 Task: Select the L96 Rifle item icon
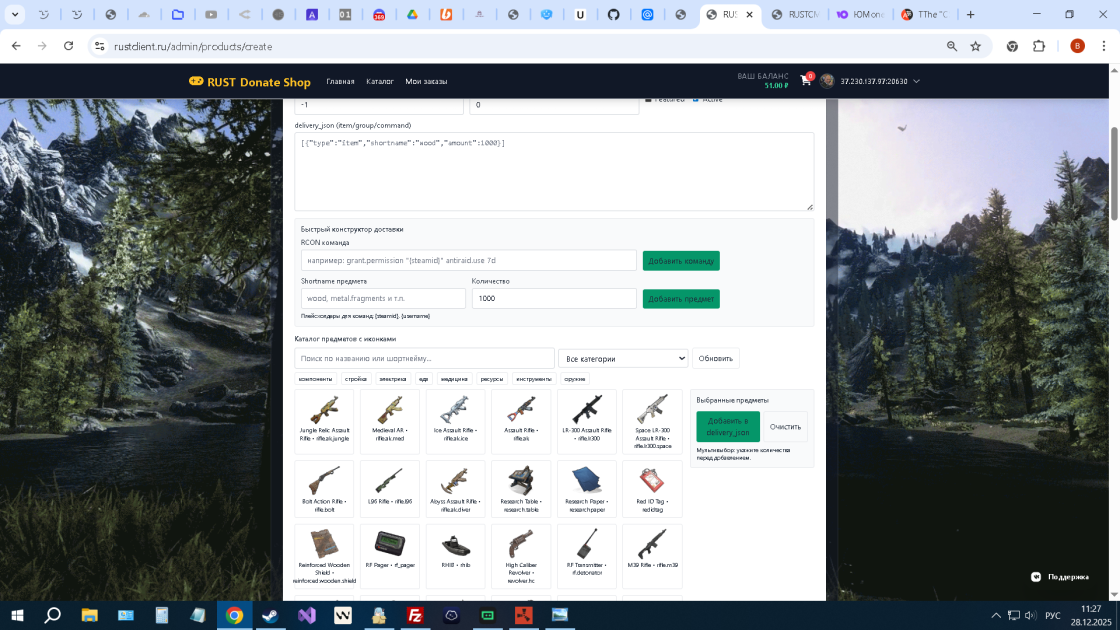(389, 481)
